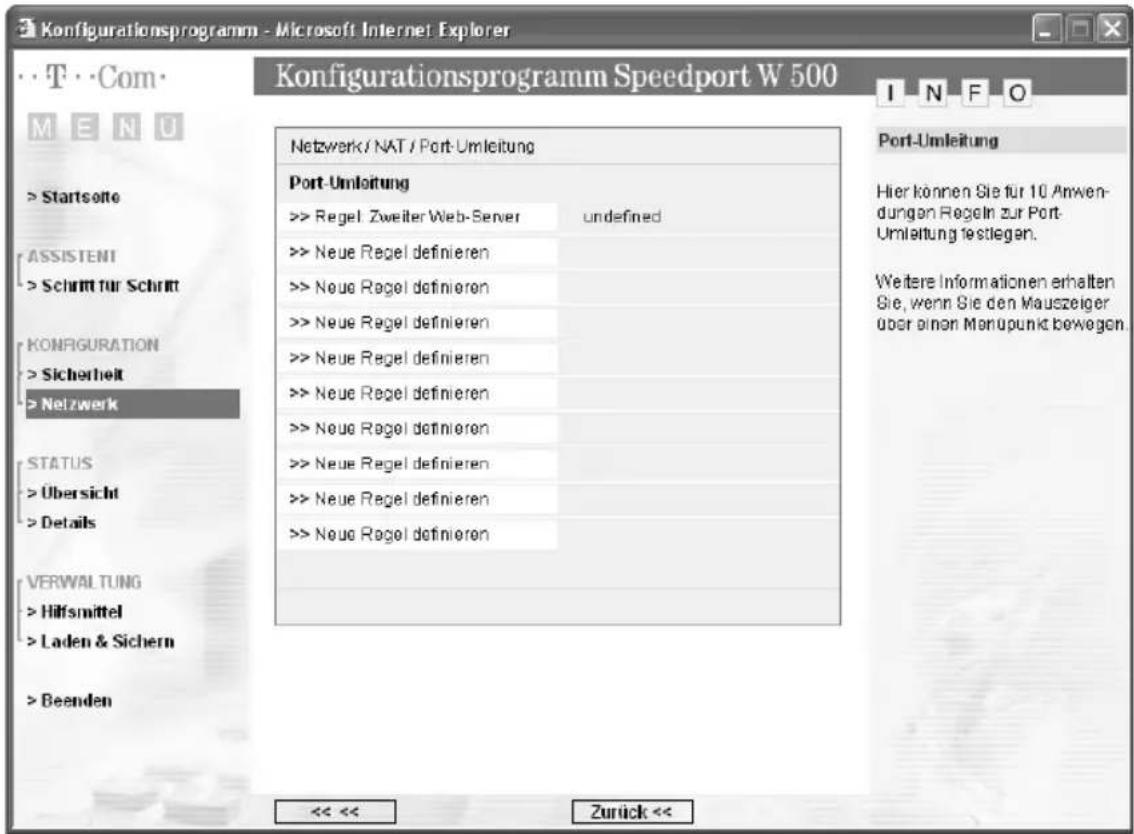Click the Port-Umleitung title in info panel
Screen dimensions: 1134x834
click(x=938, y=140)
